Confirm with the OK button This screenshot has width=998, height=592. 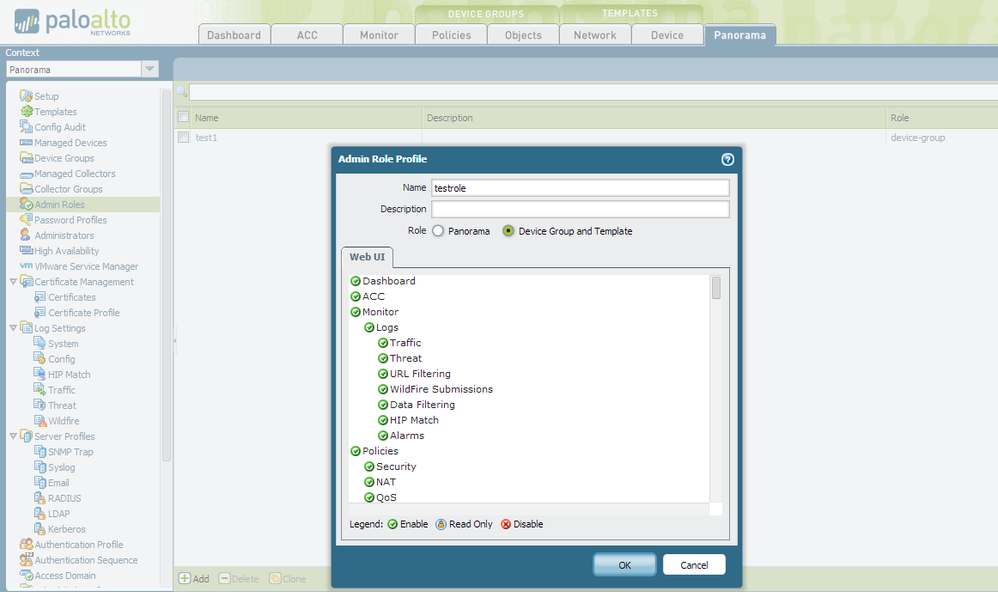pyautogui.click(x=624, y=565)
